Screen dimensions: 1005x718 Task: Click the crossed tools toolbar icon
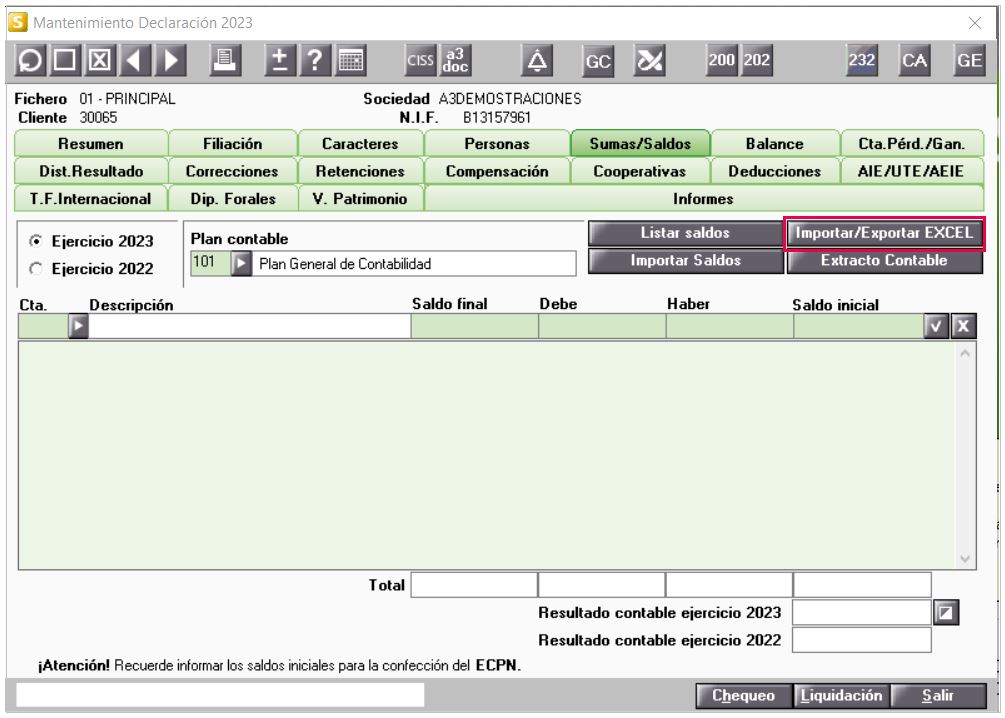coord(649,61)
